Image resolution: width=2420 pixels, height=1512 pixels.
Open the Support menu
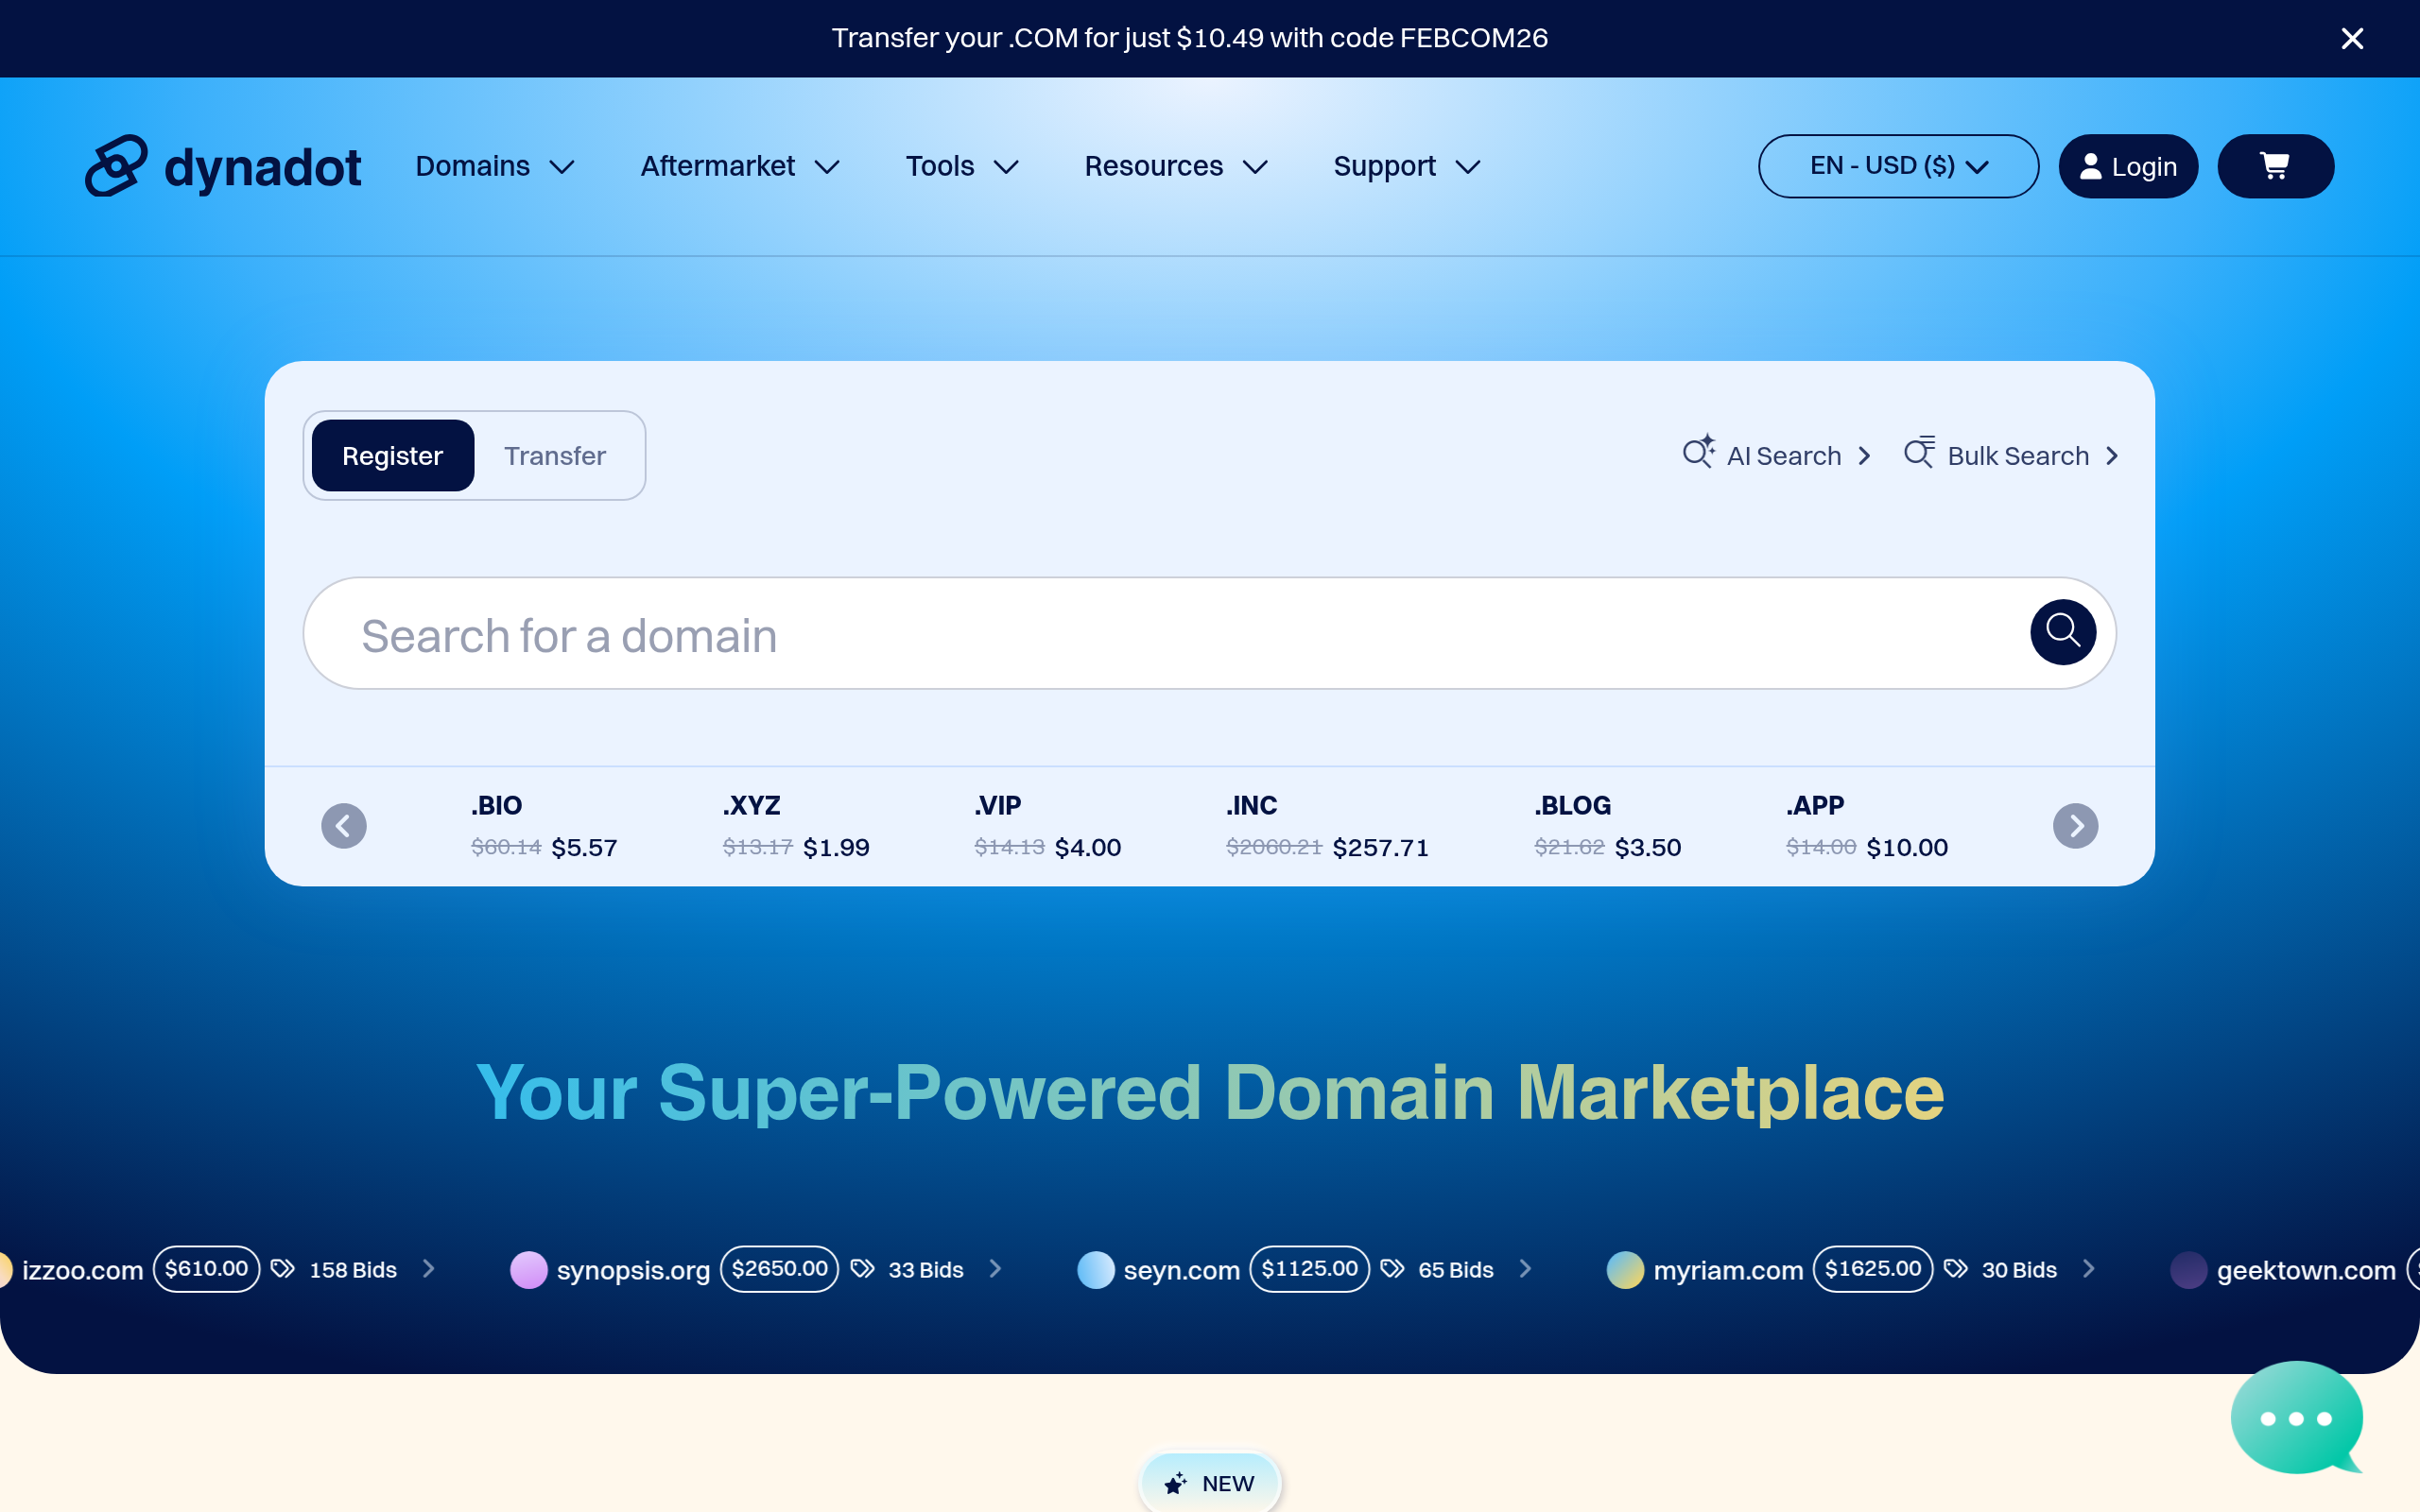[1405, 166]
